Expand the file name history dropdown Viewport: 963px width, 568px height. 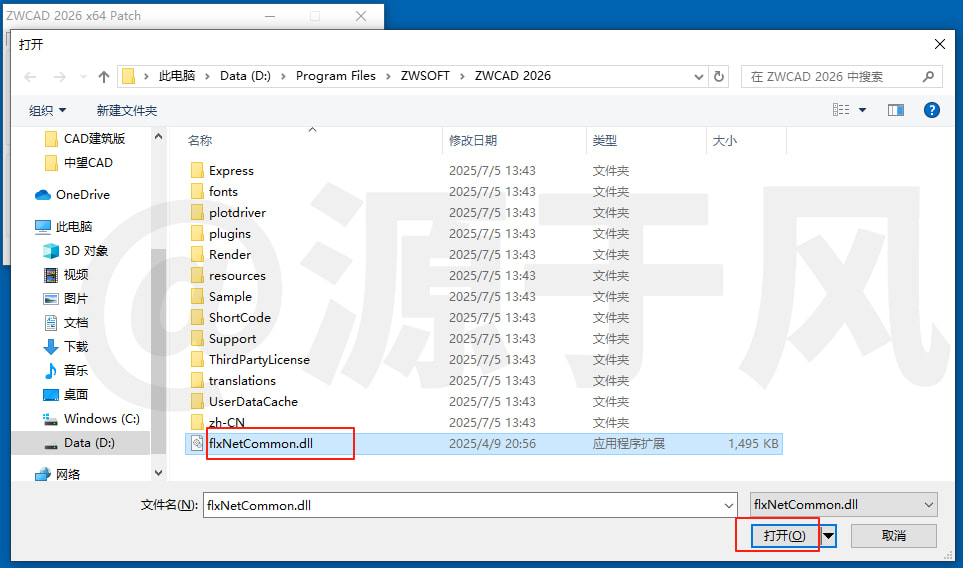[728, 505]
